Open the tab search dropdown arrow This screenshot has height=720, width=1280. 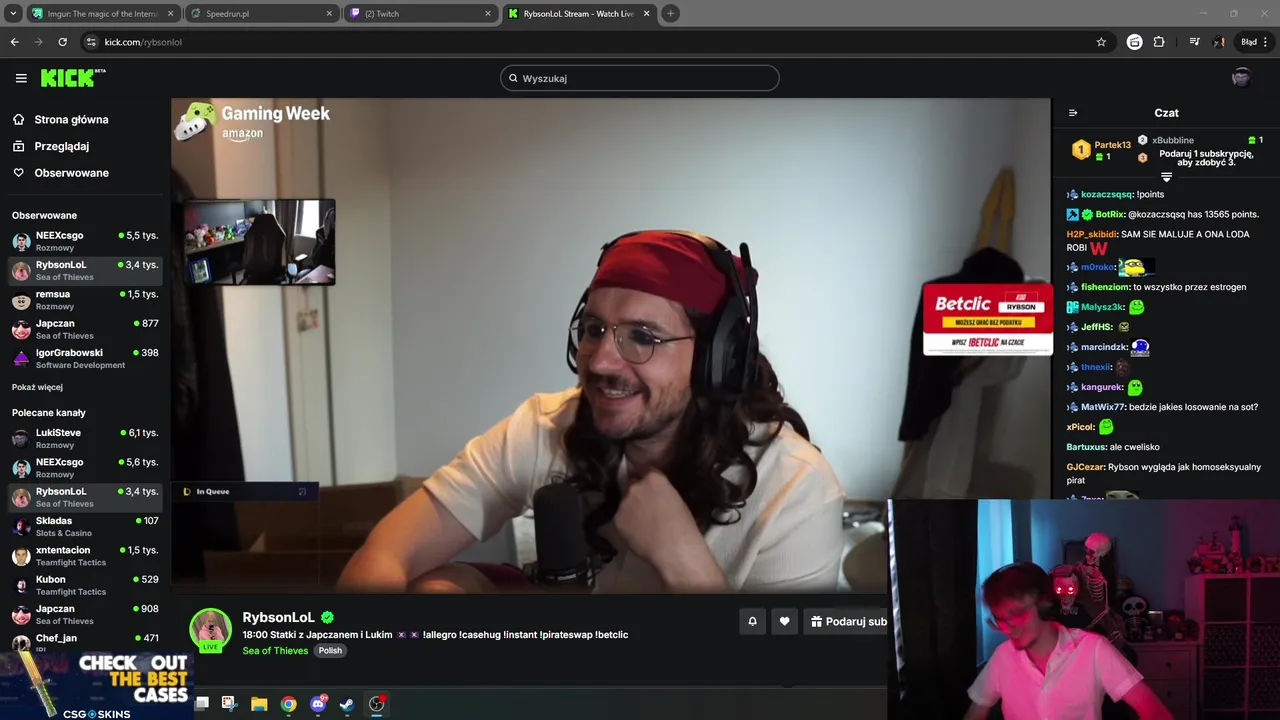12,13
